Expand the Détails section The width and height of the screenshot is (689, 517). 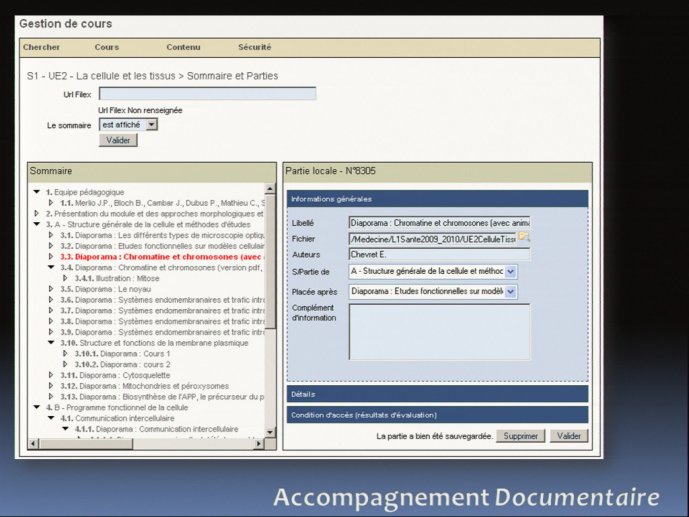[x=437, y=394]
